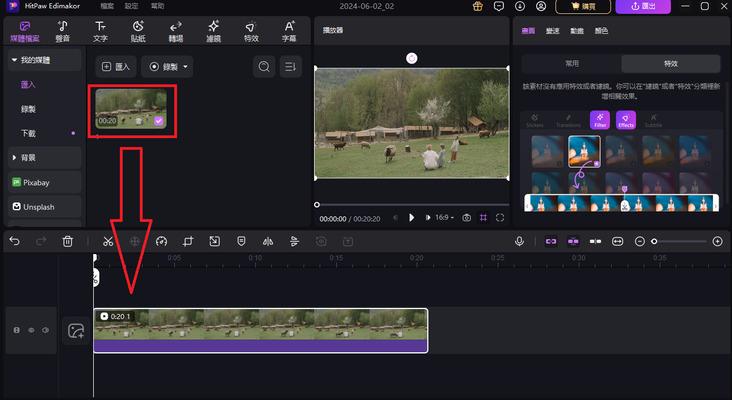The image size is (732, 400).
Task: Add a marker with the marker icon
Action: 241,241
